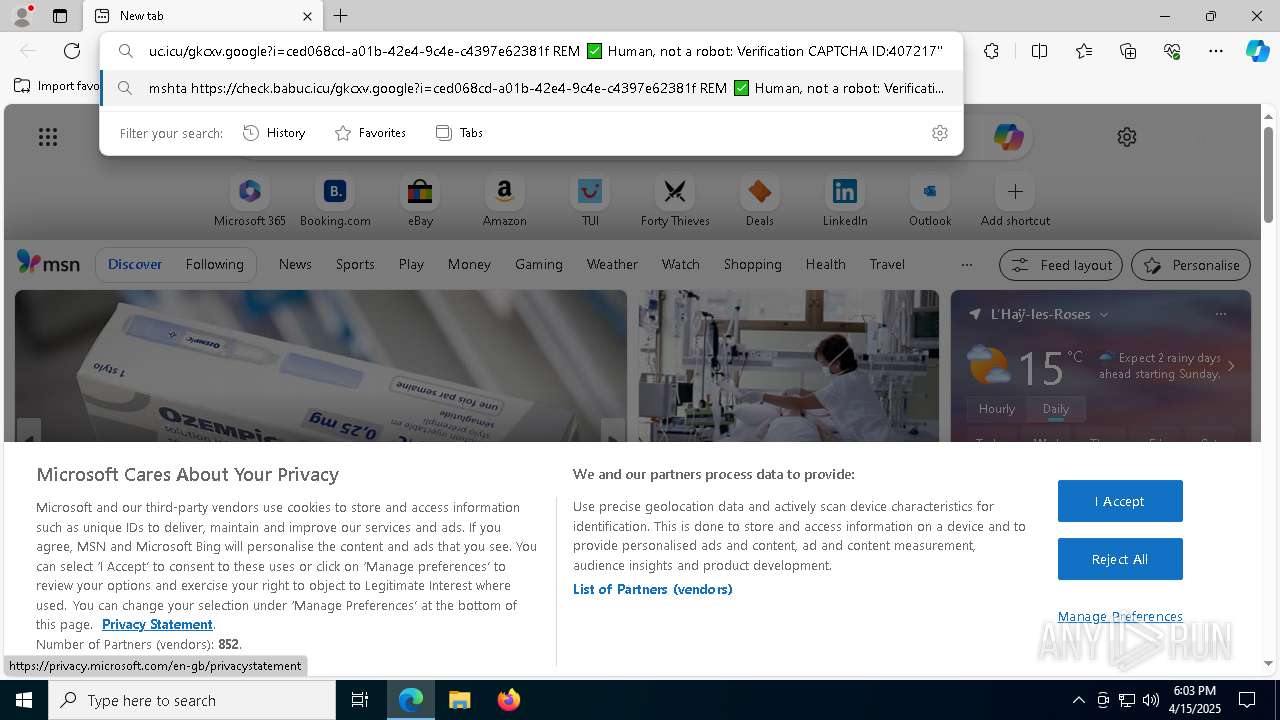Open the Privacy Statement link

(x=157, y=624)
